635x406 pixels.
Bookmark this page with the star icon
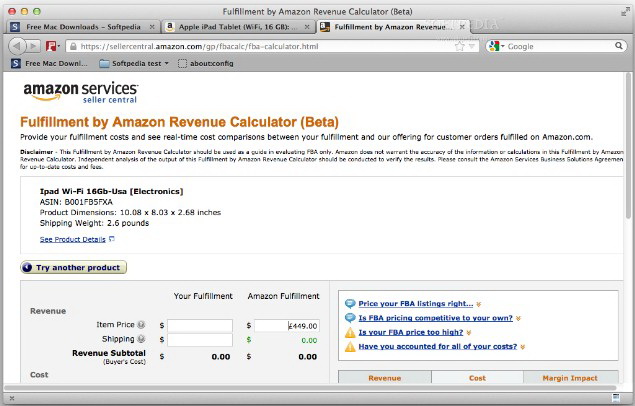click(x=460, y=46)
